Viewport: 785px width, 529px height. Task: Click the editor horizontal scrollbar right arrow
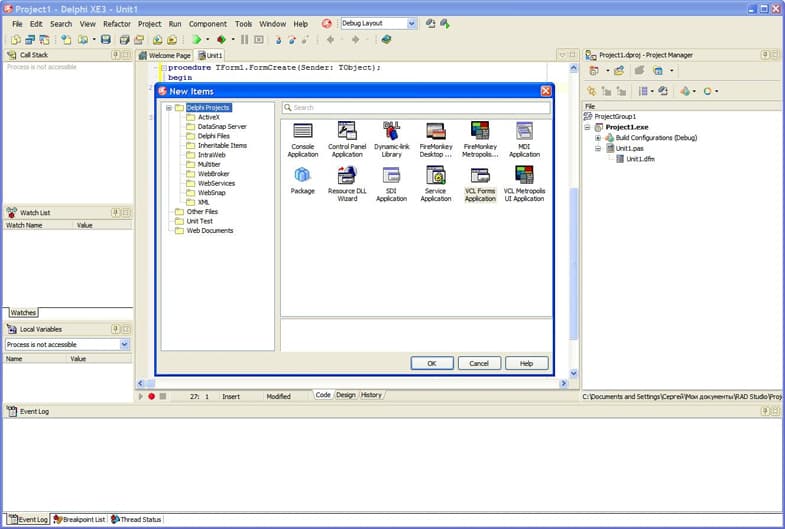(564, 383)
